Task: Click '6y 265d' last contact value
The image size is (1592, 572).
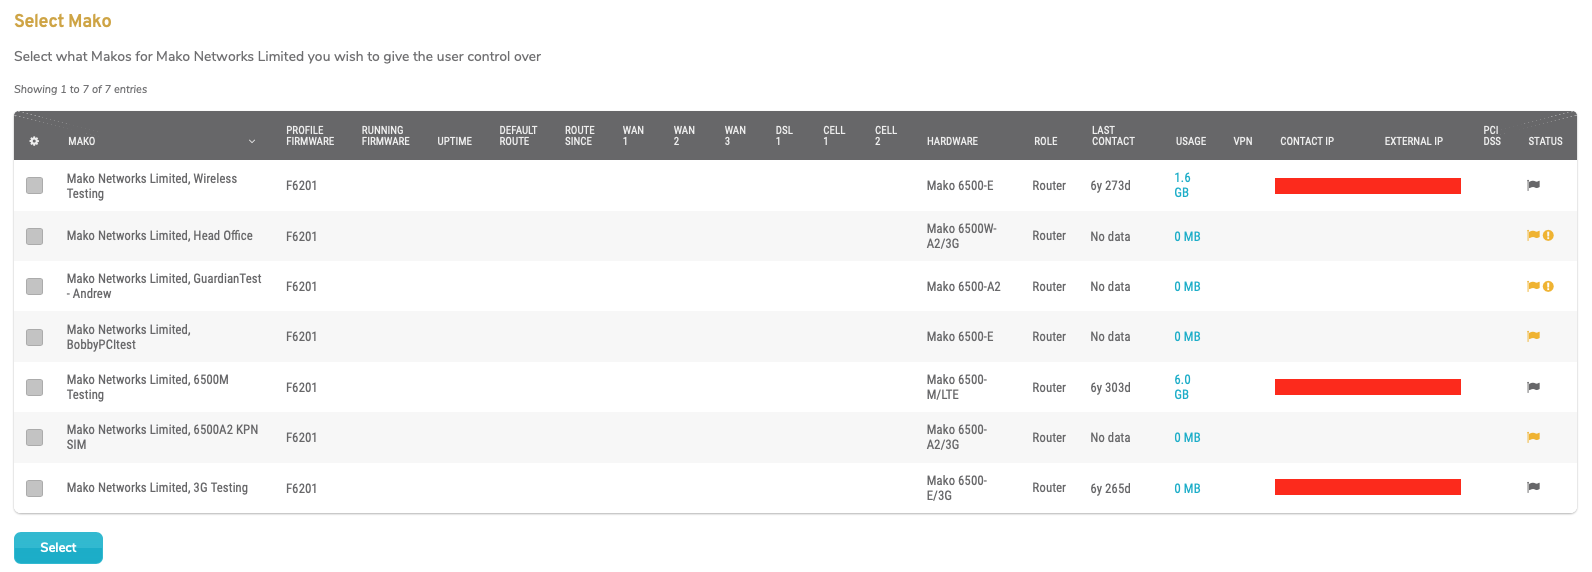Action: tap(1110, 489)
